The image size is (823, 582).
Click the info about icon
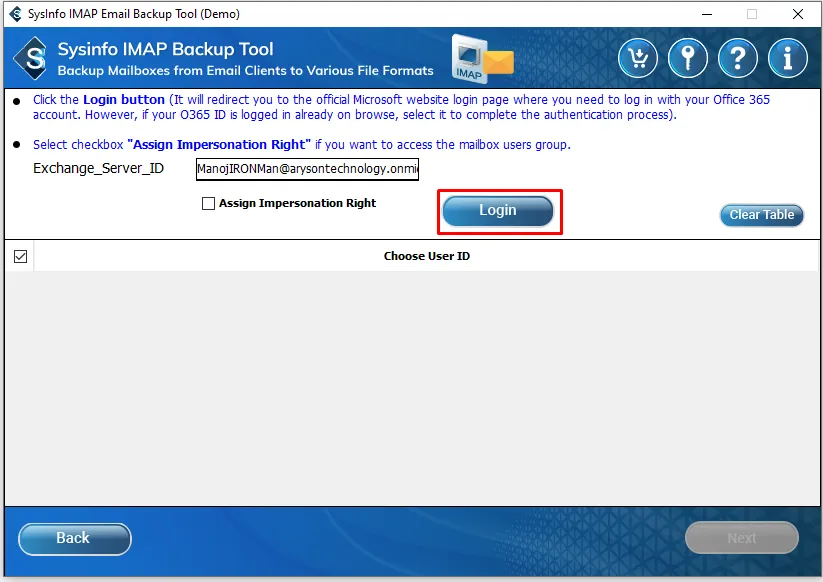[787, 58]
